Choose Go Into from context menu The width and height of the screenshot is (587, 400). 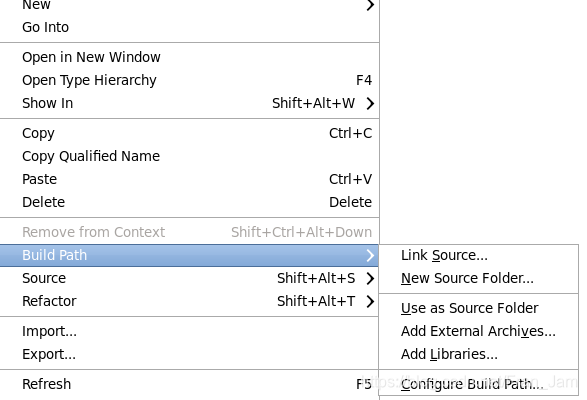pos(189,27)
